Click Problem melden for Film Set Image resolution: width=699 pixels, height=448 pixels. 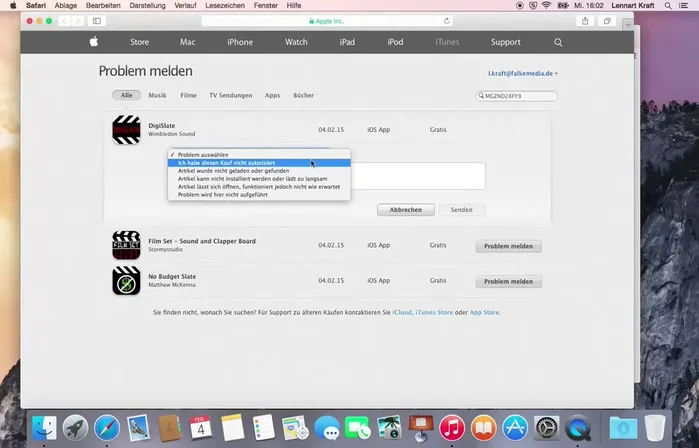pyautogui.click(x=508, y=246)
